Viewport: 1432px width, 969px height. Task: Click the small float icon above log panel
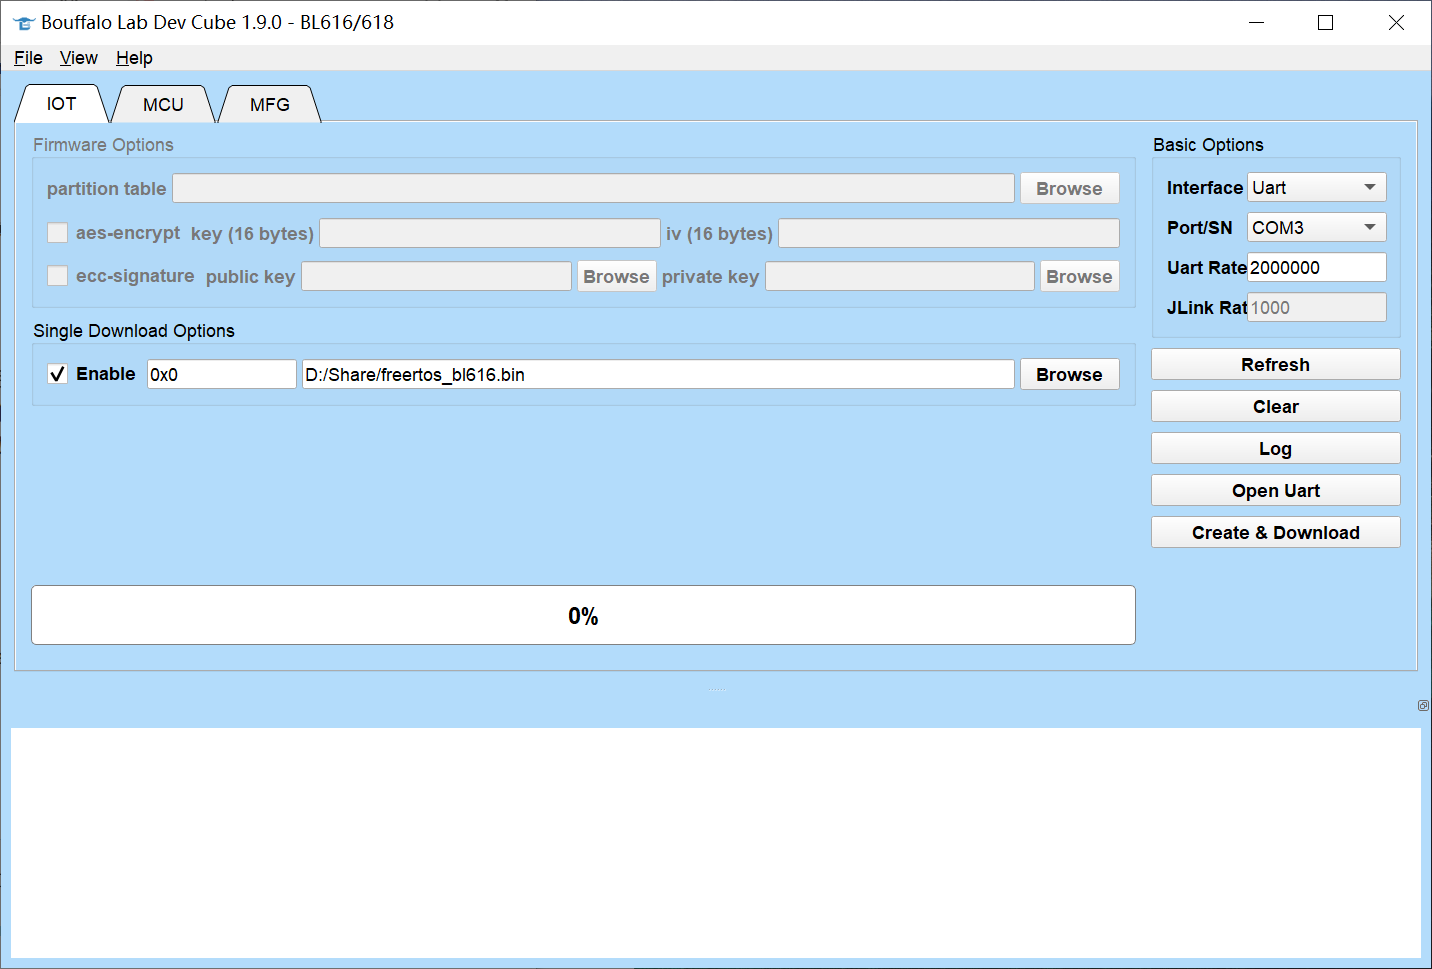(x=1423, y=706)
